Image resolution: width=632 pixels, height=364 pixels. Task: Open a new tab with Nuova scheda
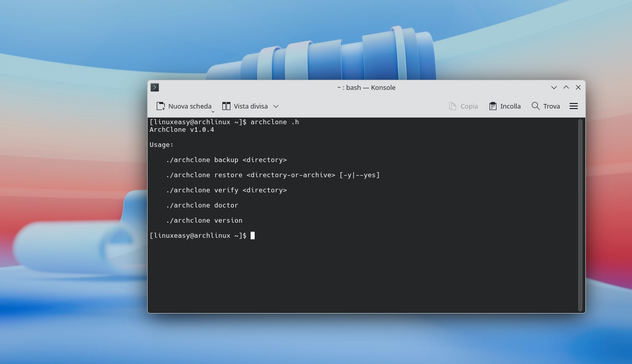pyautogui.click(x=184, y=106)
